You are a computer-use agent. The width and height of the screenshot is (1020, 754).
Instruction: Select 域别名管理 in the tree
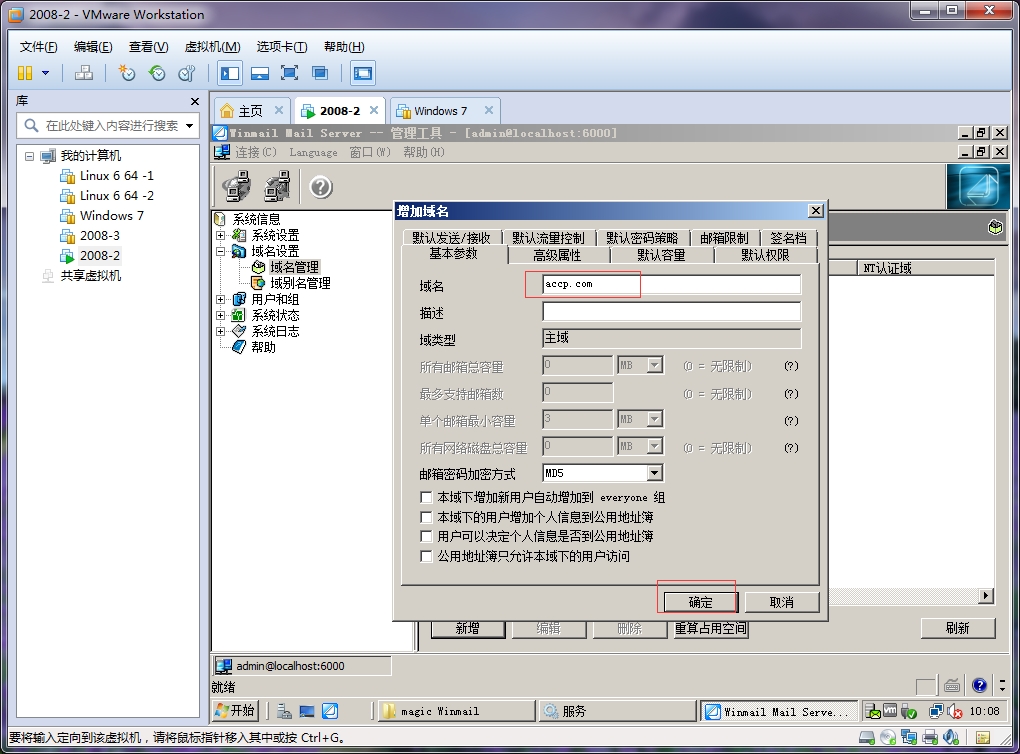[301, 283]
